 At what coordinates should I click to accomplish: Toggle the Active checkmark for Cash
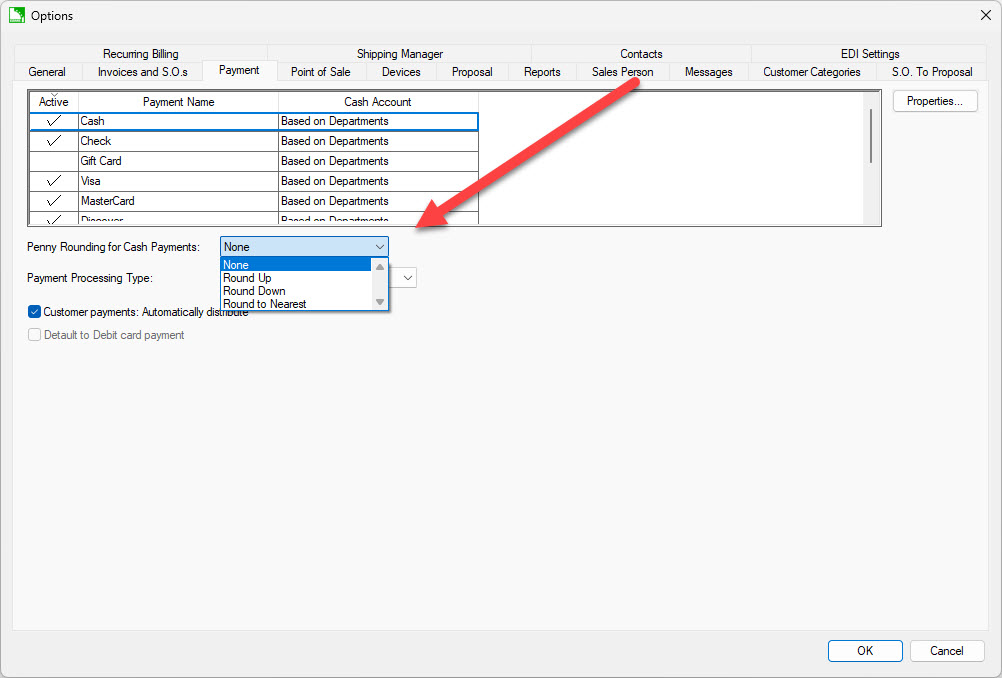(x=54, y=121)
